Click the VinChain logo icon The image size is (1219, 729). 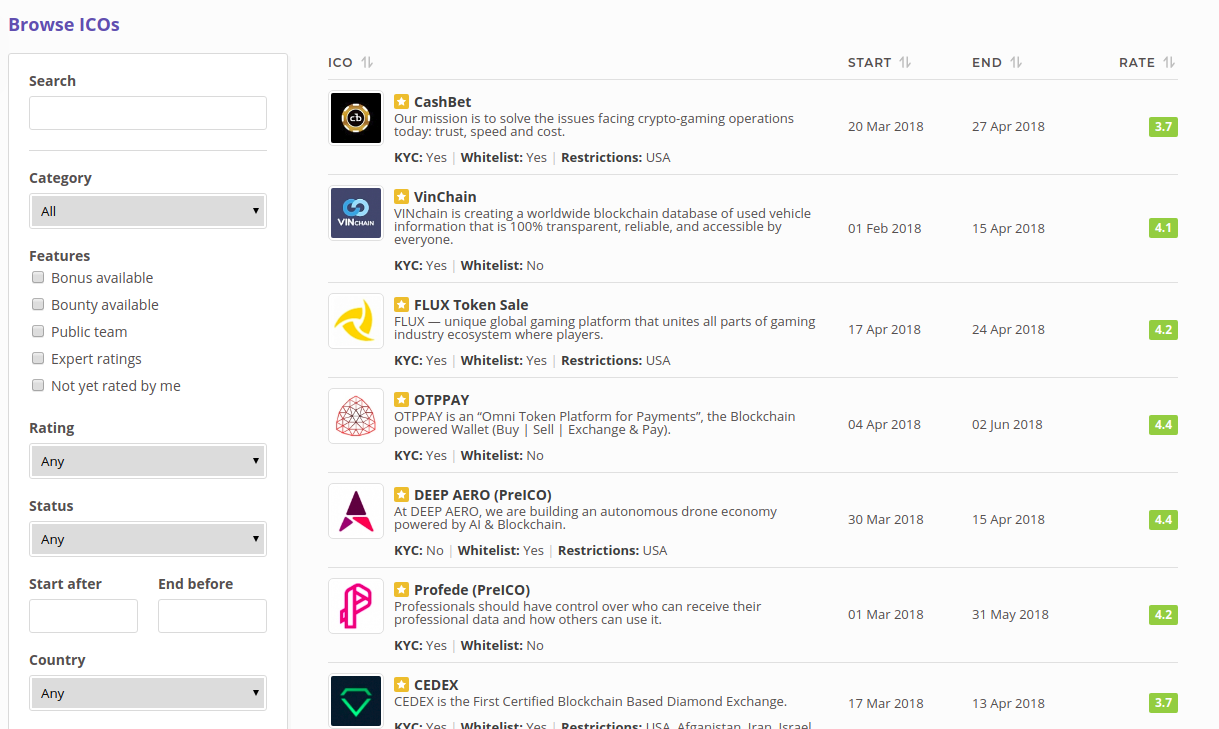coord(356,213)
